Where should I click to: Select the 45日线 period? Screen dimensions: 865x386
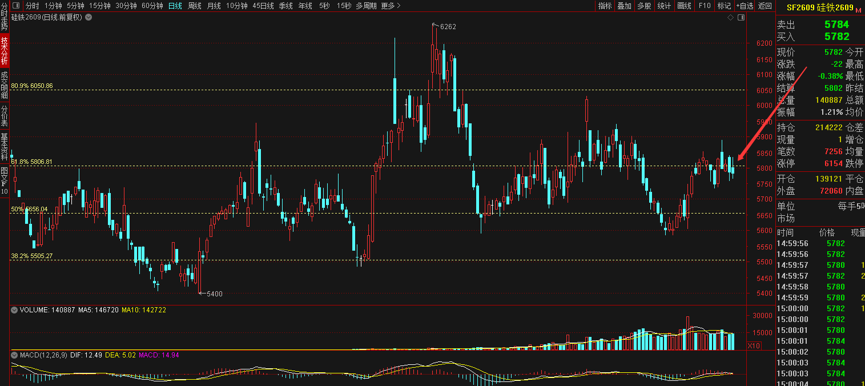(263, 6)
